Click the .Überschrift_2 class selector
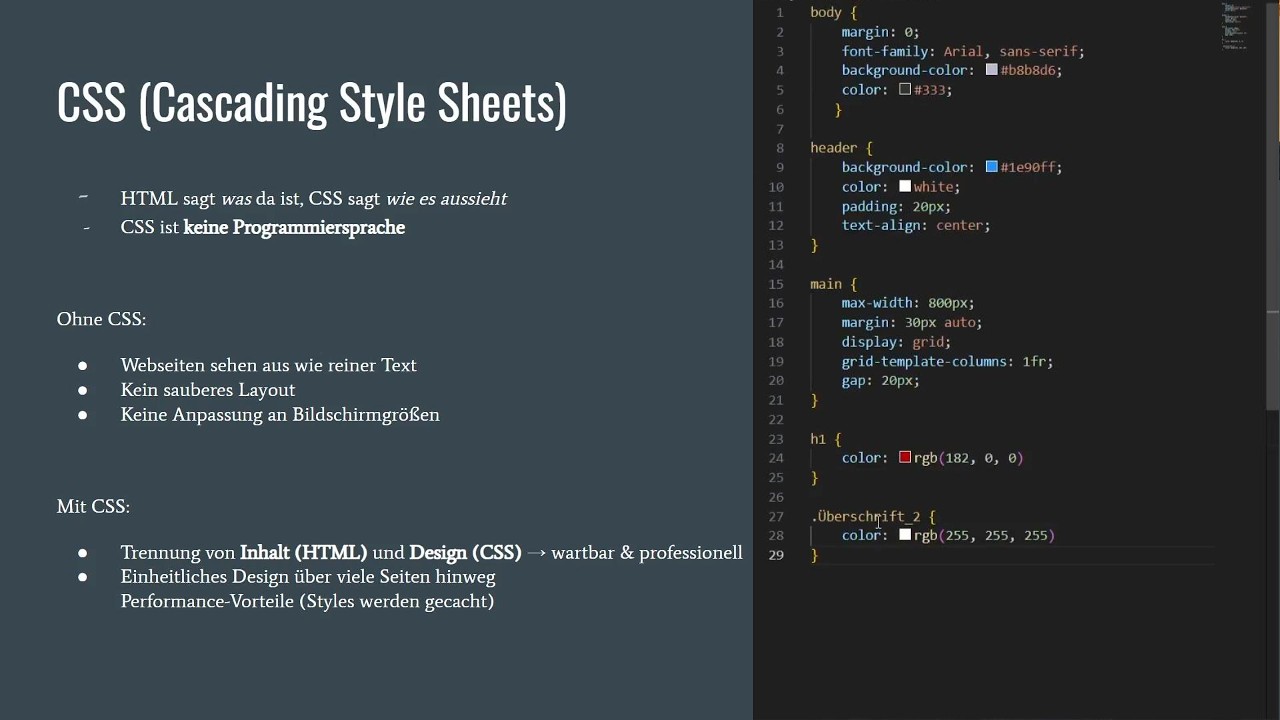The height and width of the screenshot is (720, 1280). click(866, 516)
